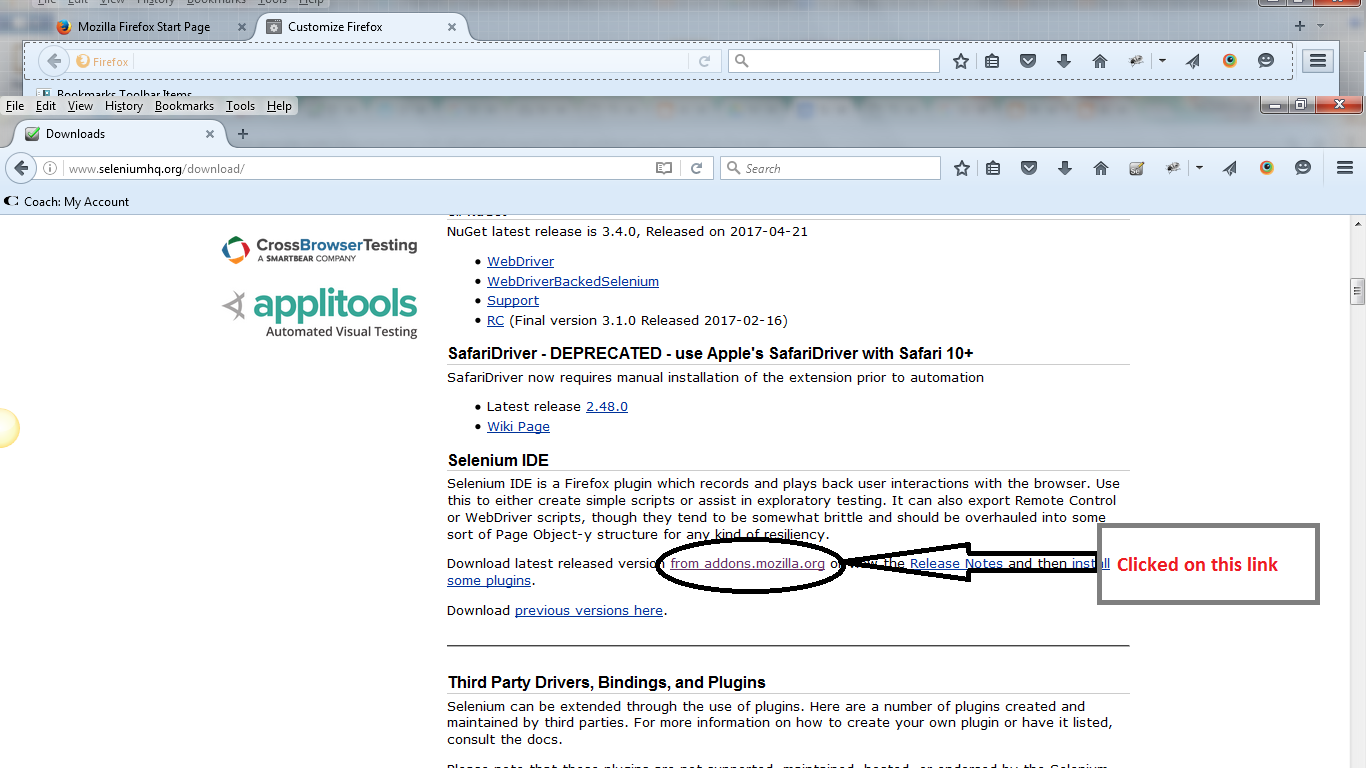
Task: Open the Support NuGet link
Action: tap(513, 301)
